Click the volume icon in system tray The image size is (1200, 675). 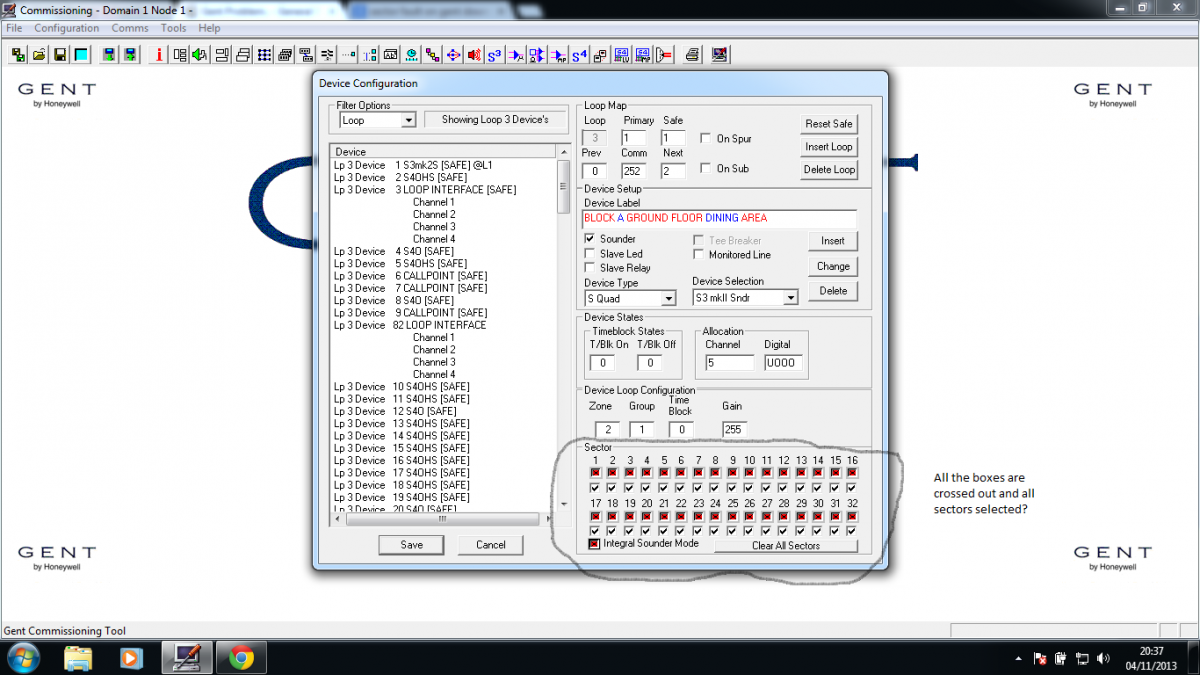pyautogui.click(x=1104, y=659)
